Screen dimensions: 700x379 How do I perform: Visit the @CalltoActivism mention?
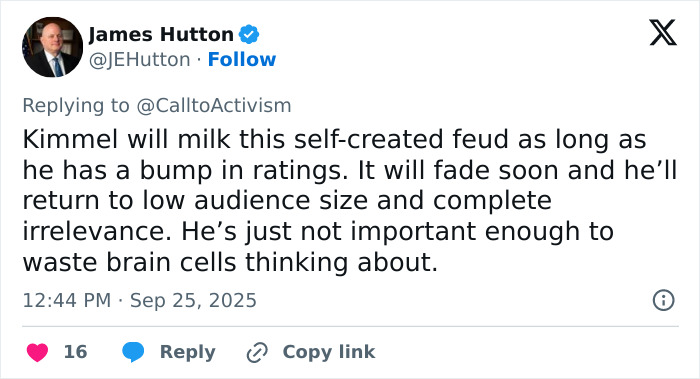pos(213,106)
